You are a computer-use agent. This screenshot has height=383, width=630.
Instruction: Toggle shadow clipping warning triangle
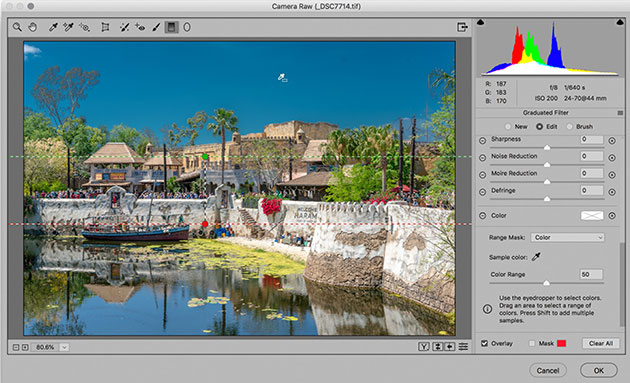pyautogui.click(x=481, y=22)
